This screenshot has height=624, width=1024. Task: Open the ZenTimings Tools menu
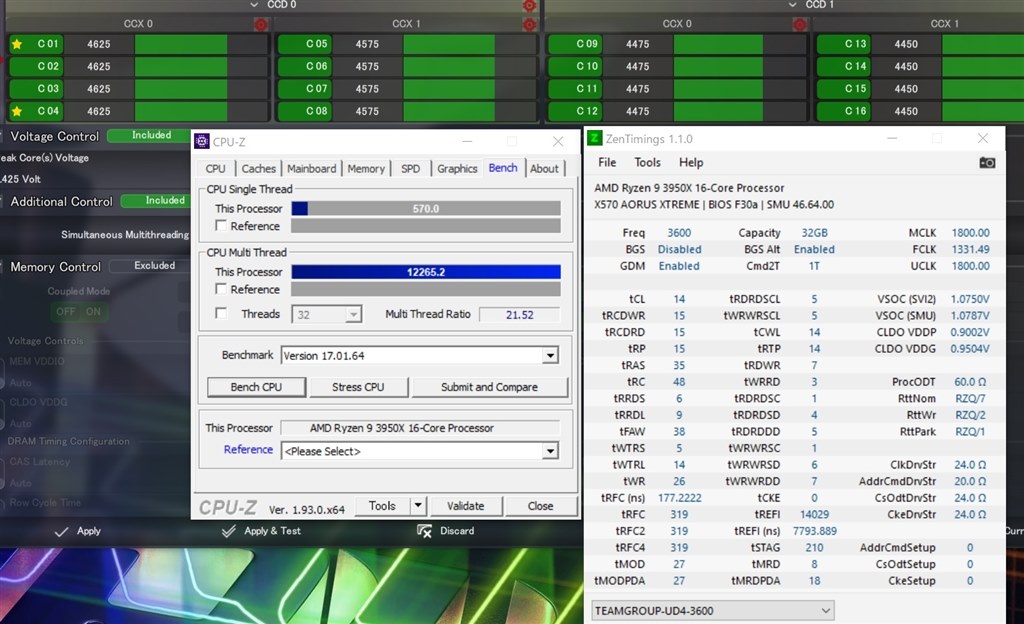(x=647, y=163)
